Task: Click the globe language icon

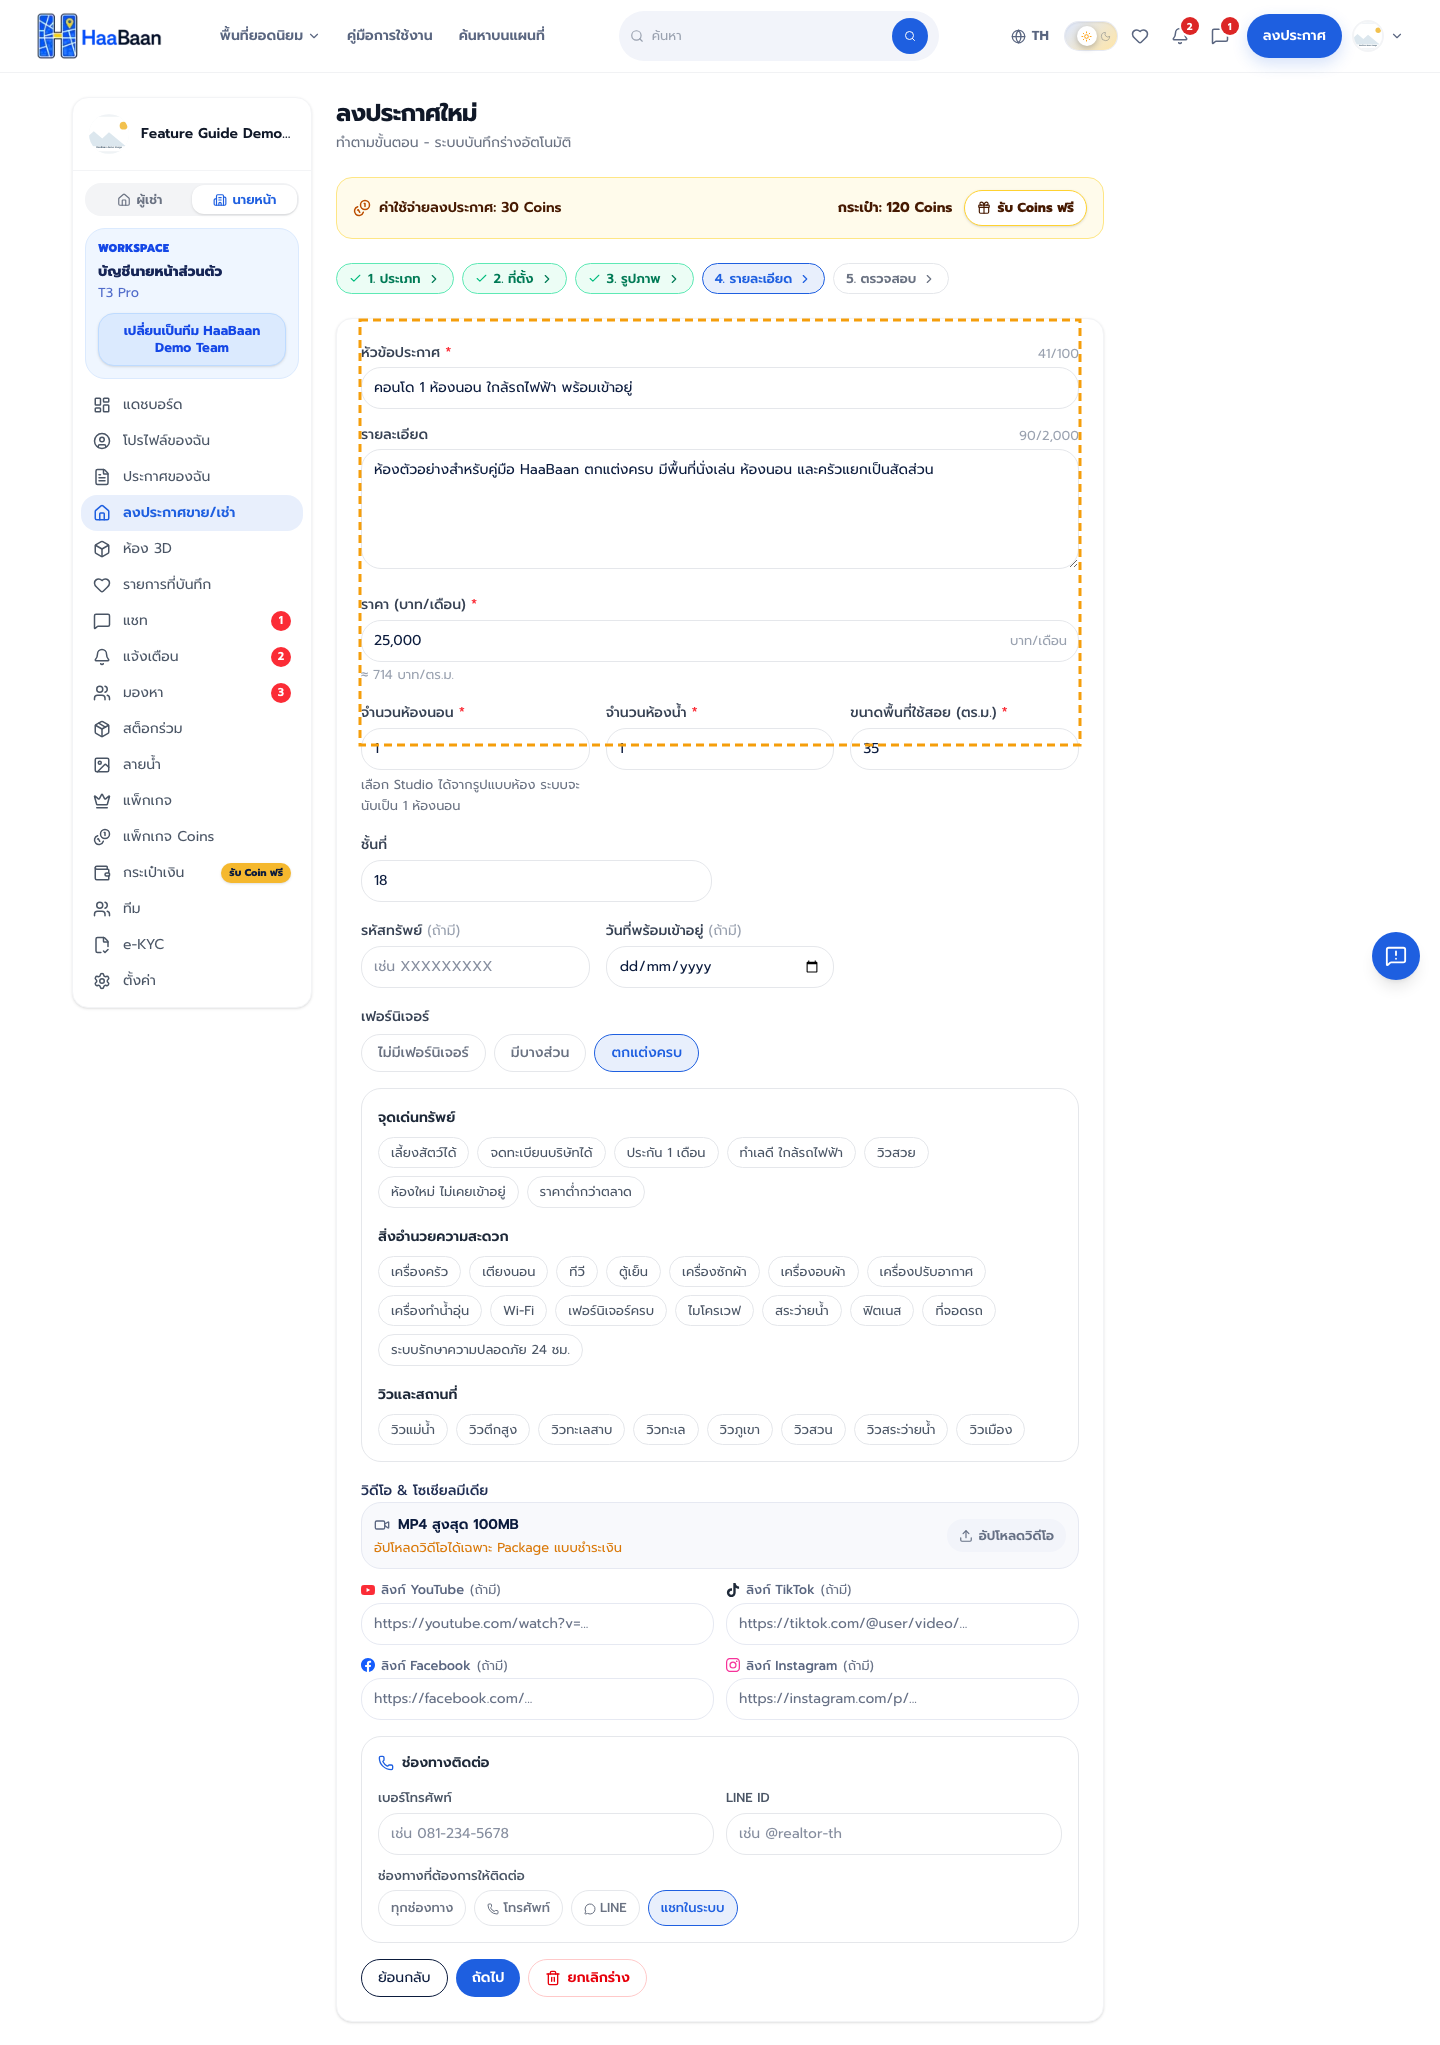Action: 1018,36
